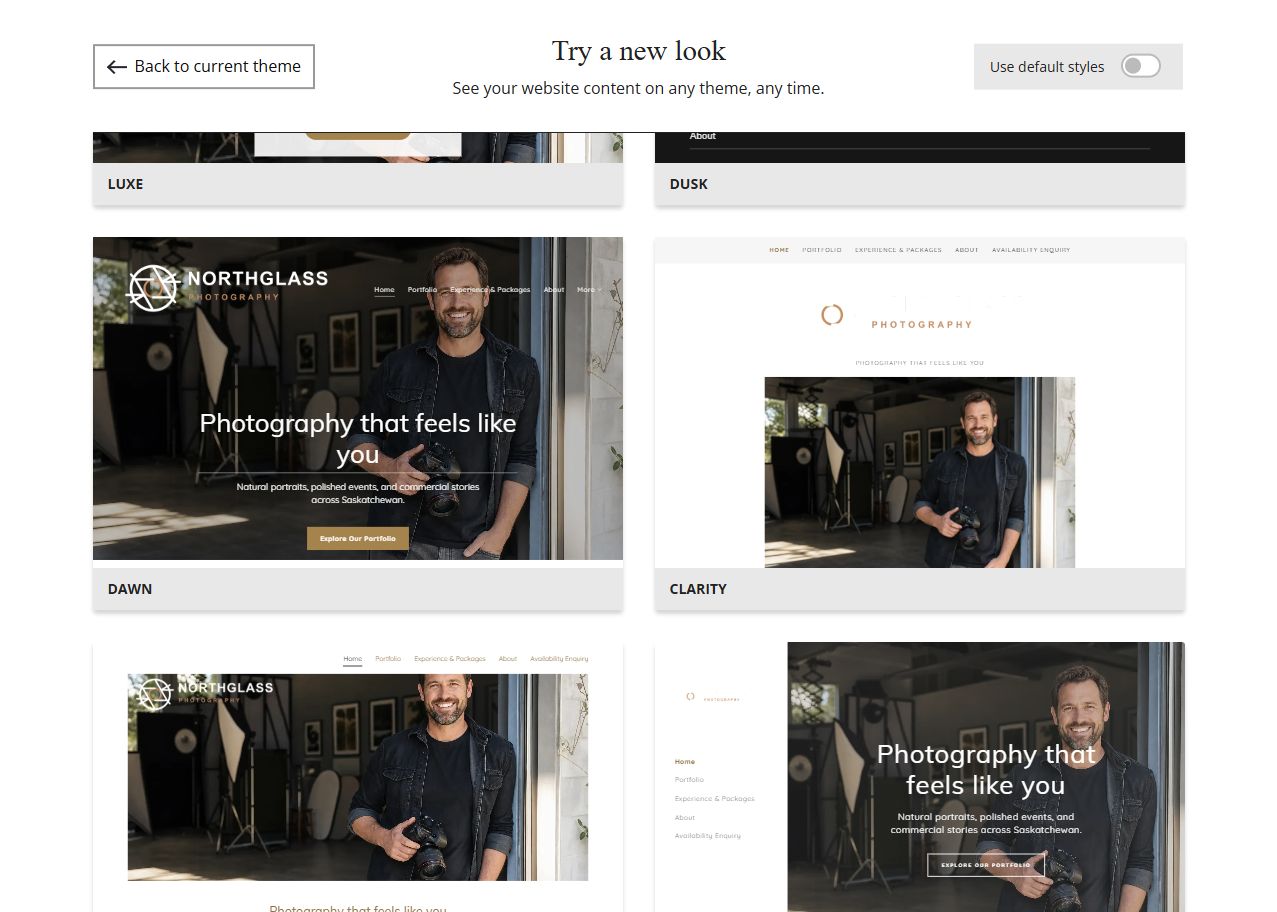This screenshot has height=912, width=1277.
Task: Click the Northglass logo icon in Dawn preview
Action: [x=153, y=288]
